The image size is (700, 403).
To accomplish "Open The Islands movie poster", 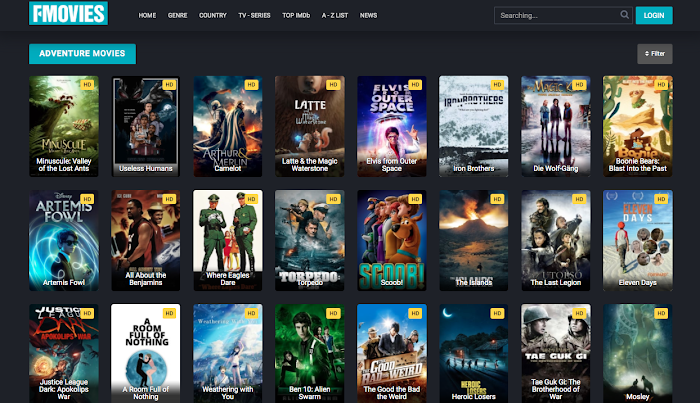I will [x=474, y=241].
